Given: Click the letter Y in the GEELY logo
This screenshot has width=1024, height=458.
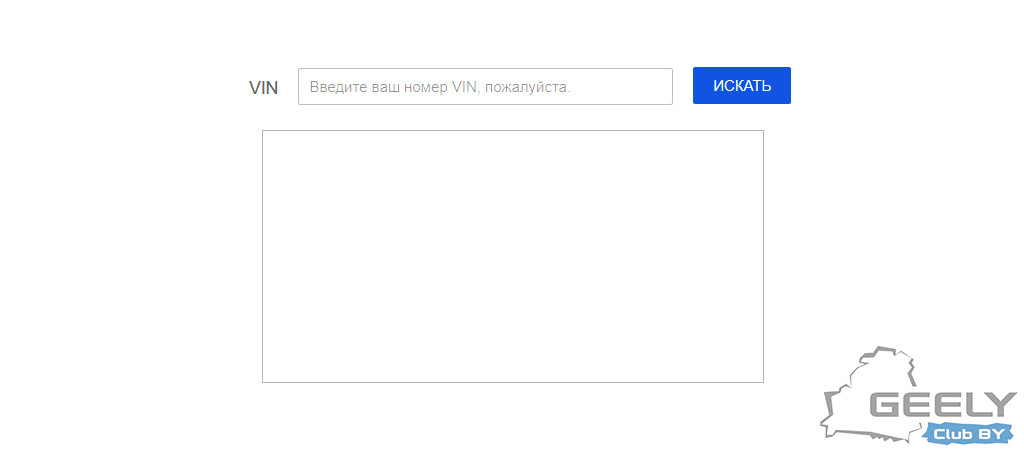Looking at the screenshot, I should coord(1002,406).
